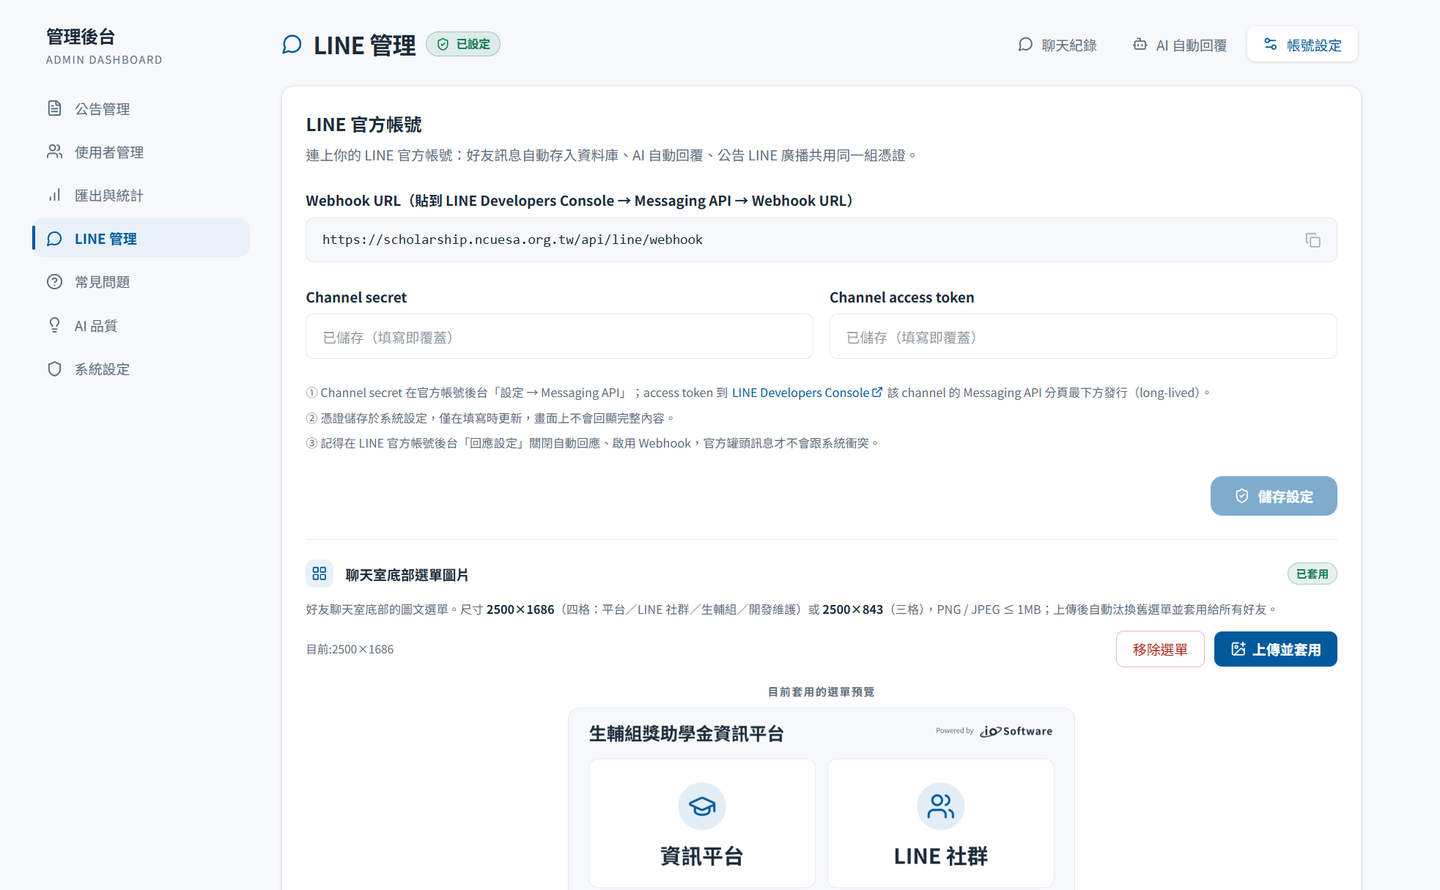Click the Webhook URL text field
Viewport: 1440px width, 890px height.
click(x=821, y=240)
